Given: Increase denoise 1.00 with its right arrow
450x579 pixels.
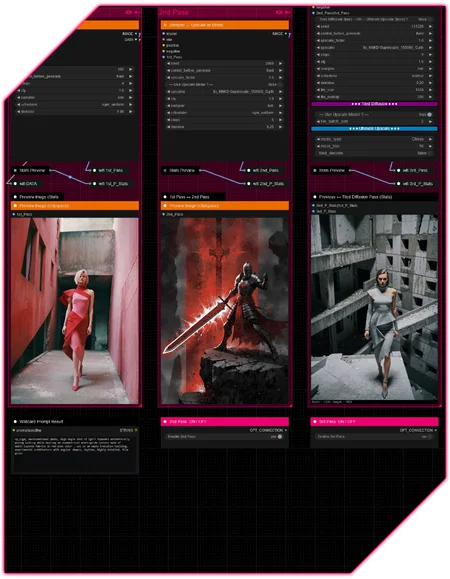Looking at the screenshot, I should click(x=131, y=112).
